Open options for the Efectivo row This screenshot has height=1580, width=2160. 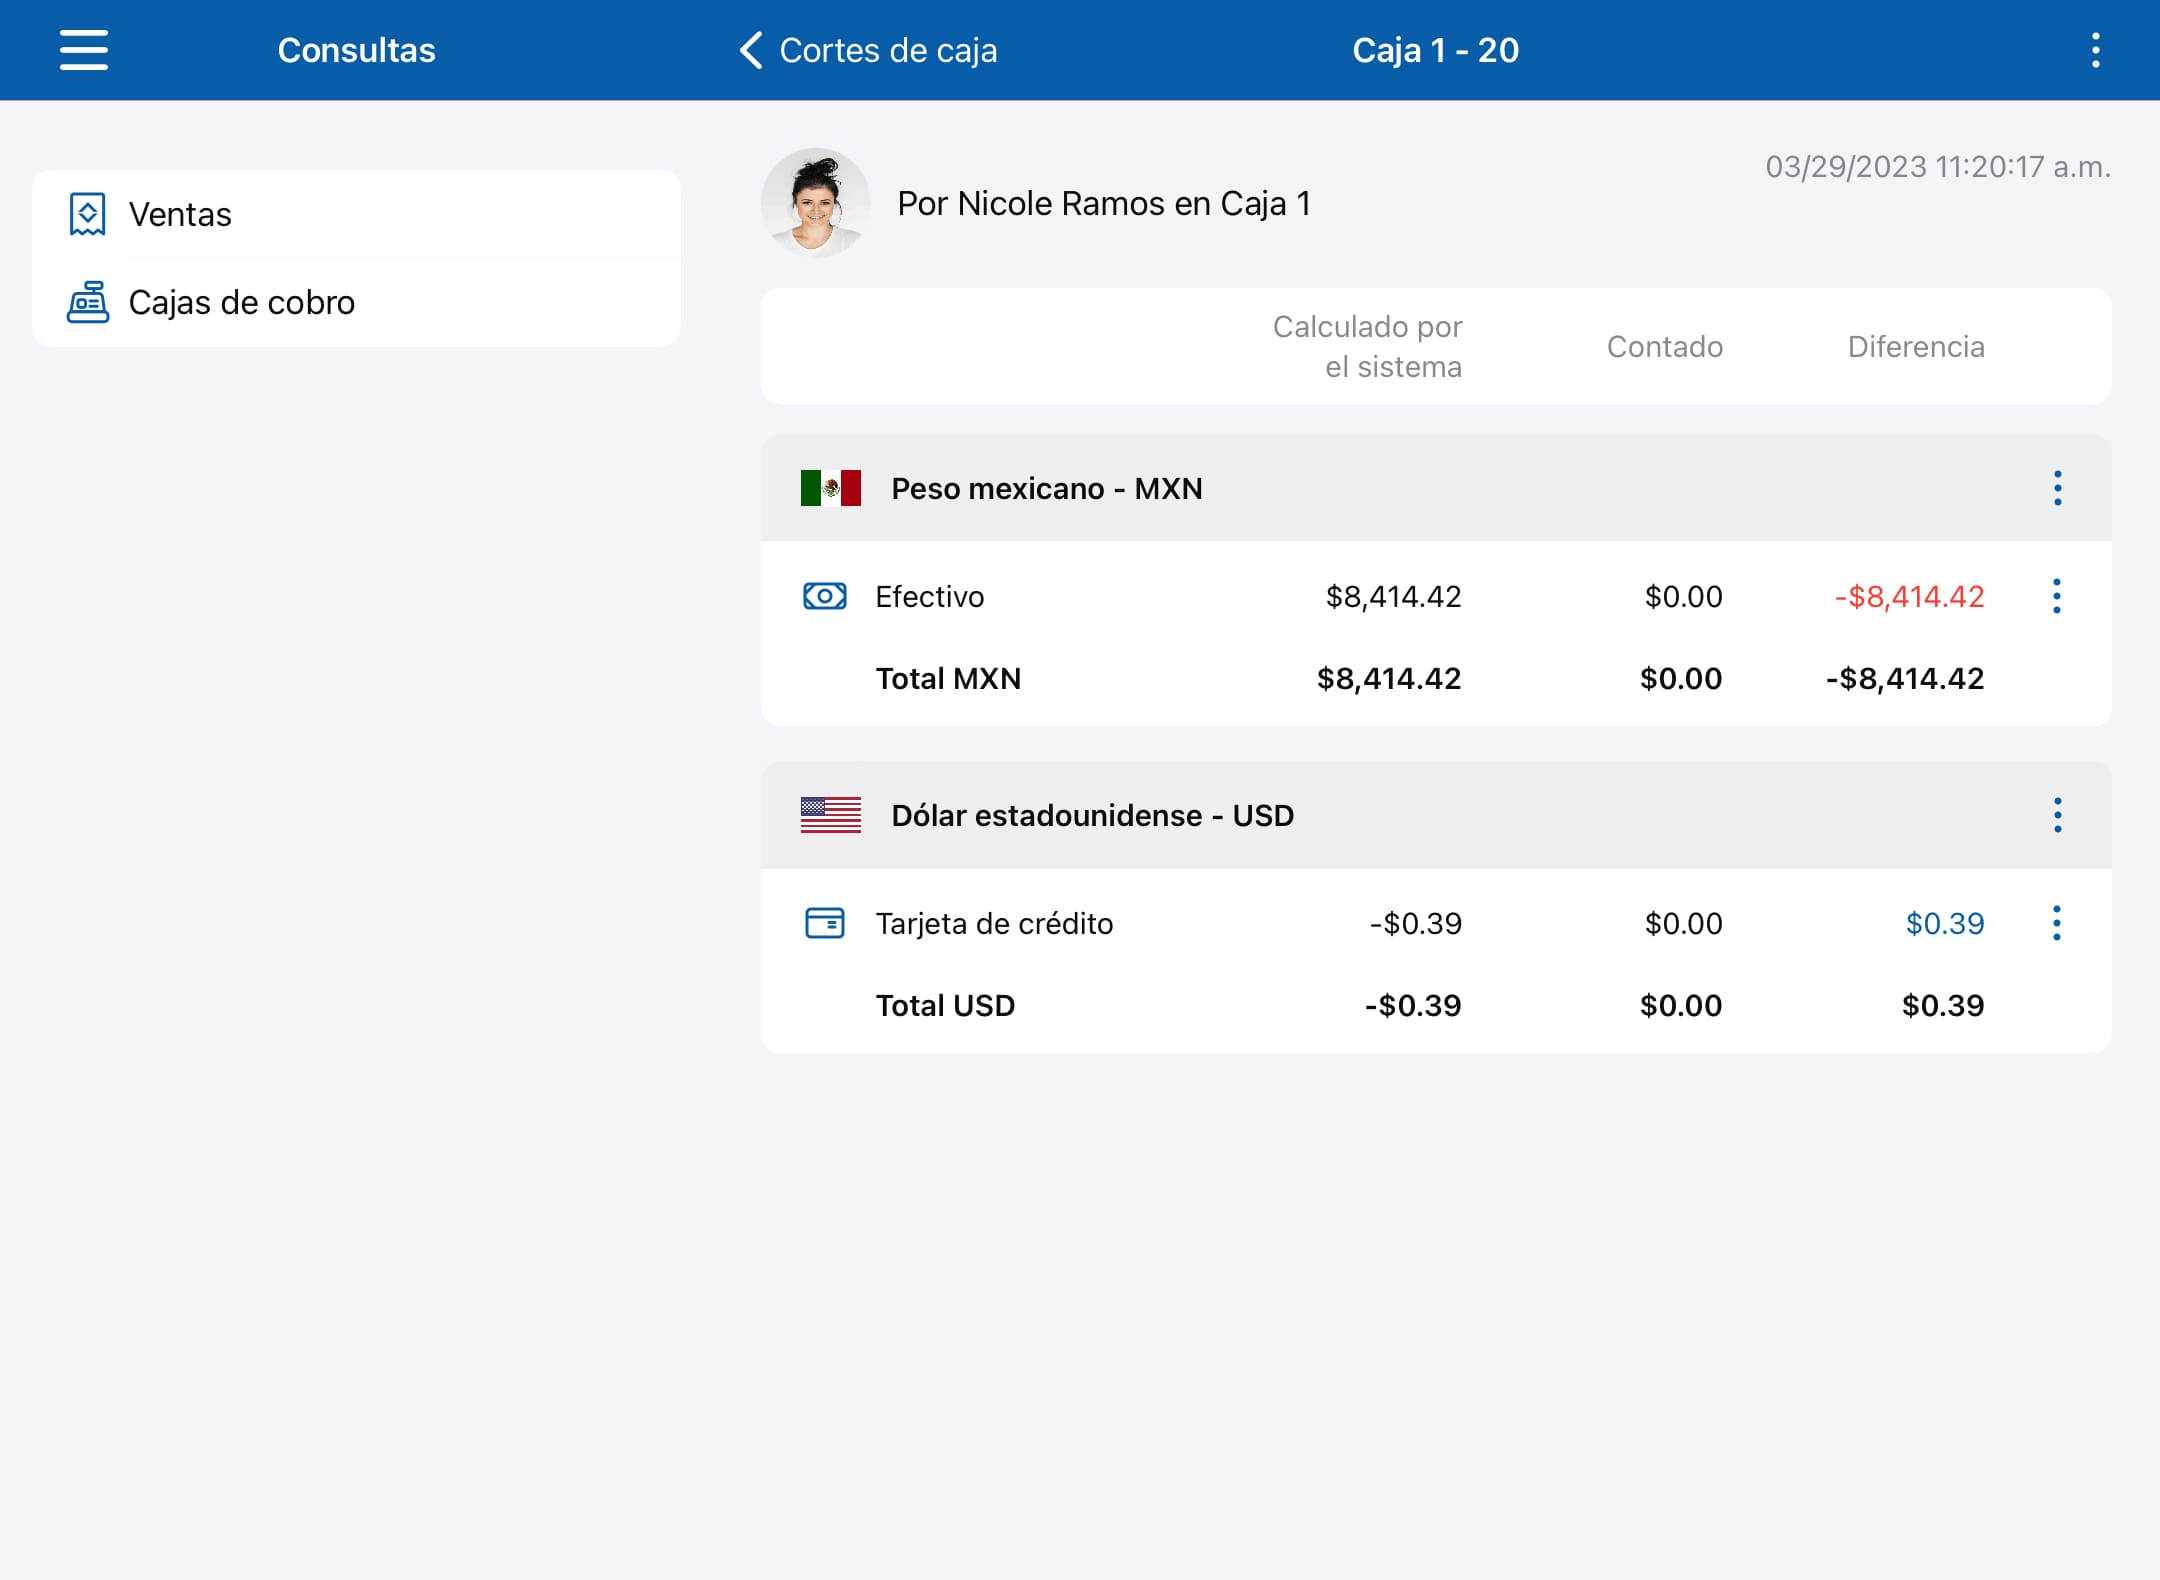pos(2057,596)
